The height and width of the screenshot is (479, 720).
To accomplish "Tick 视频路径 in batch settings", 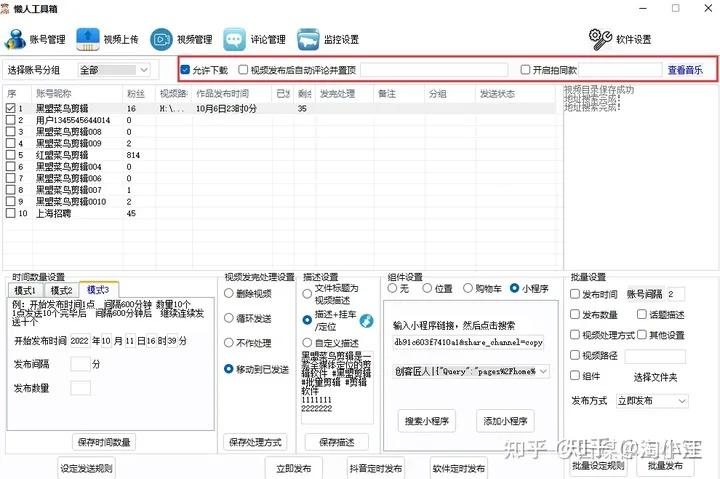I will [x=574, y=355].
